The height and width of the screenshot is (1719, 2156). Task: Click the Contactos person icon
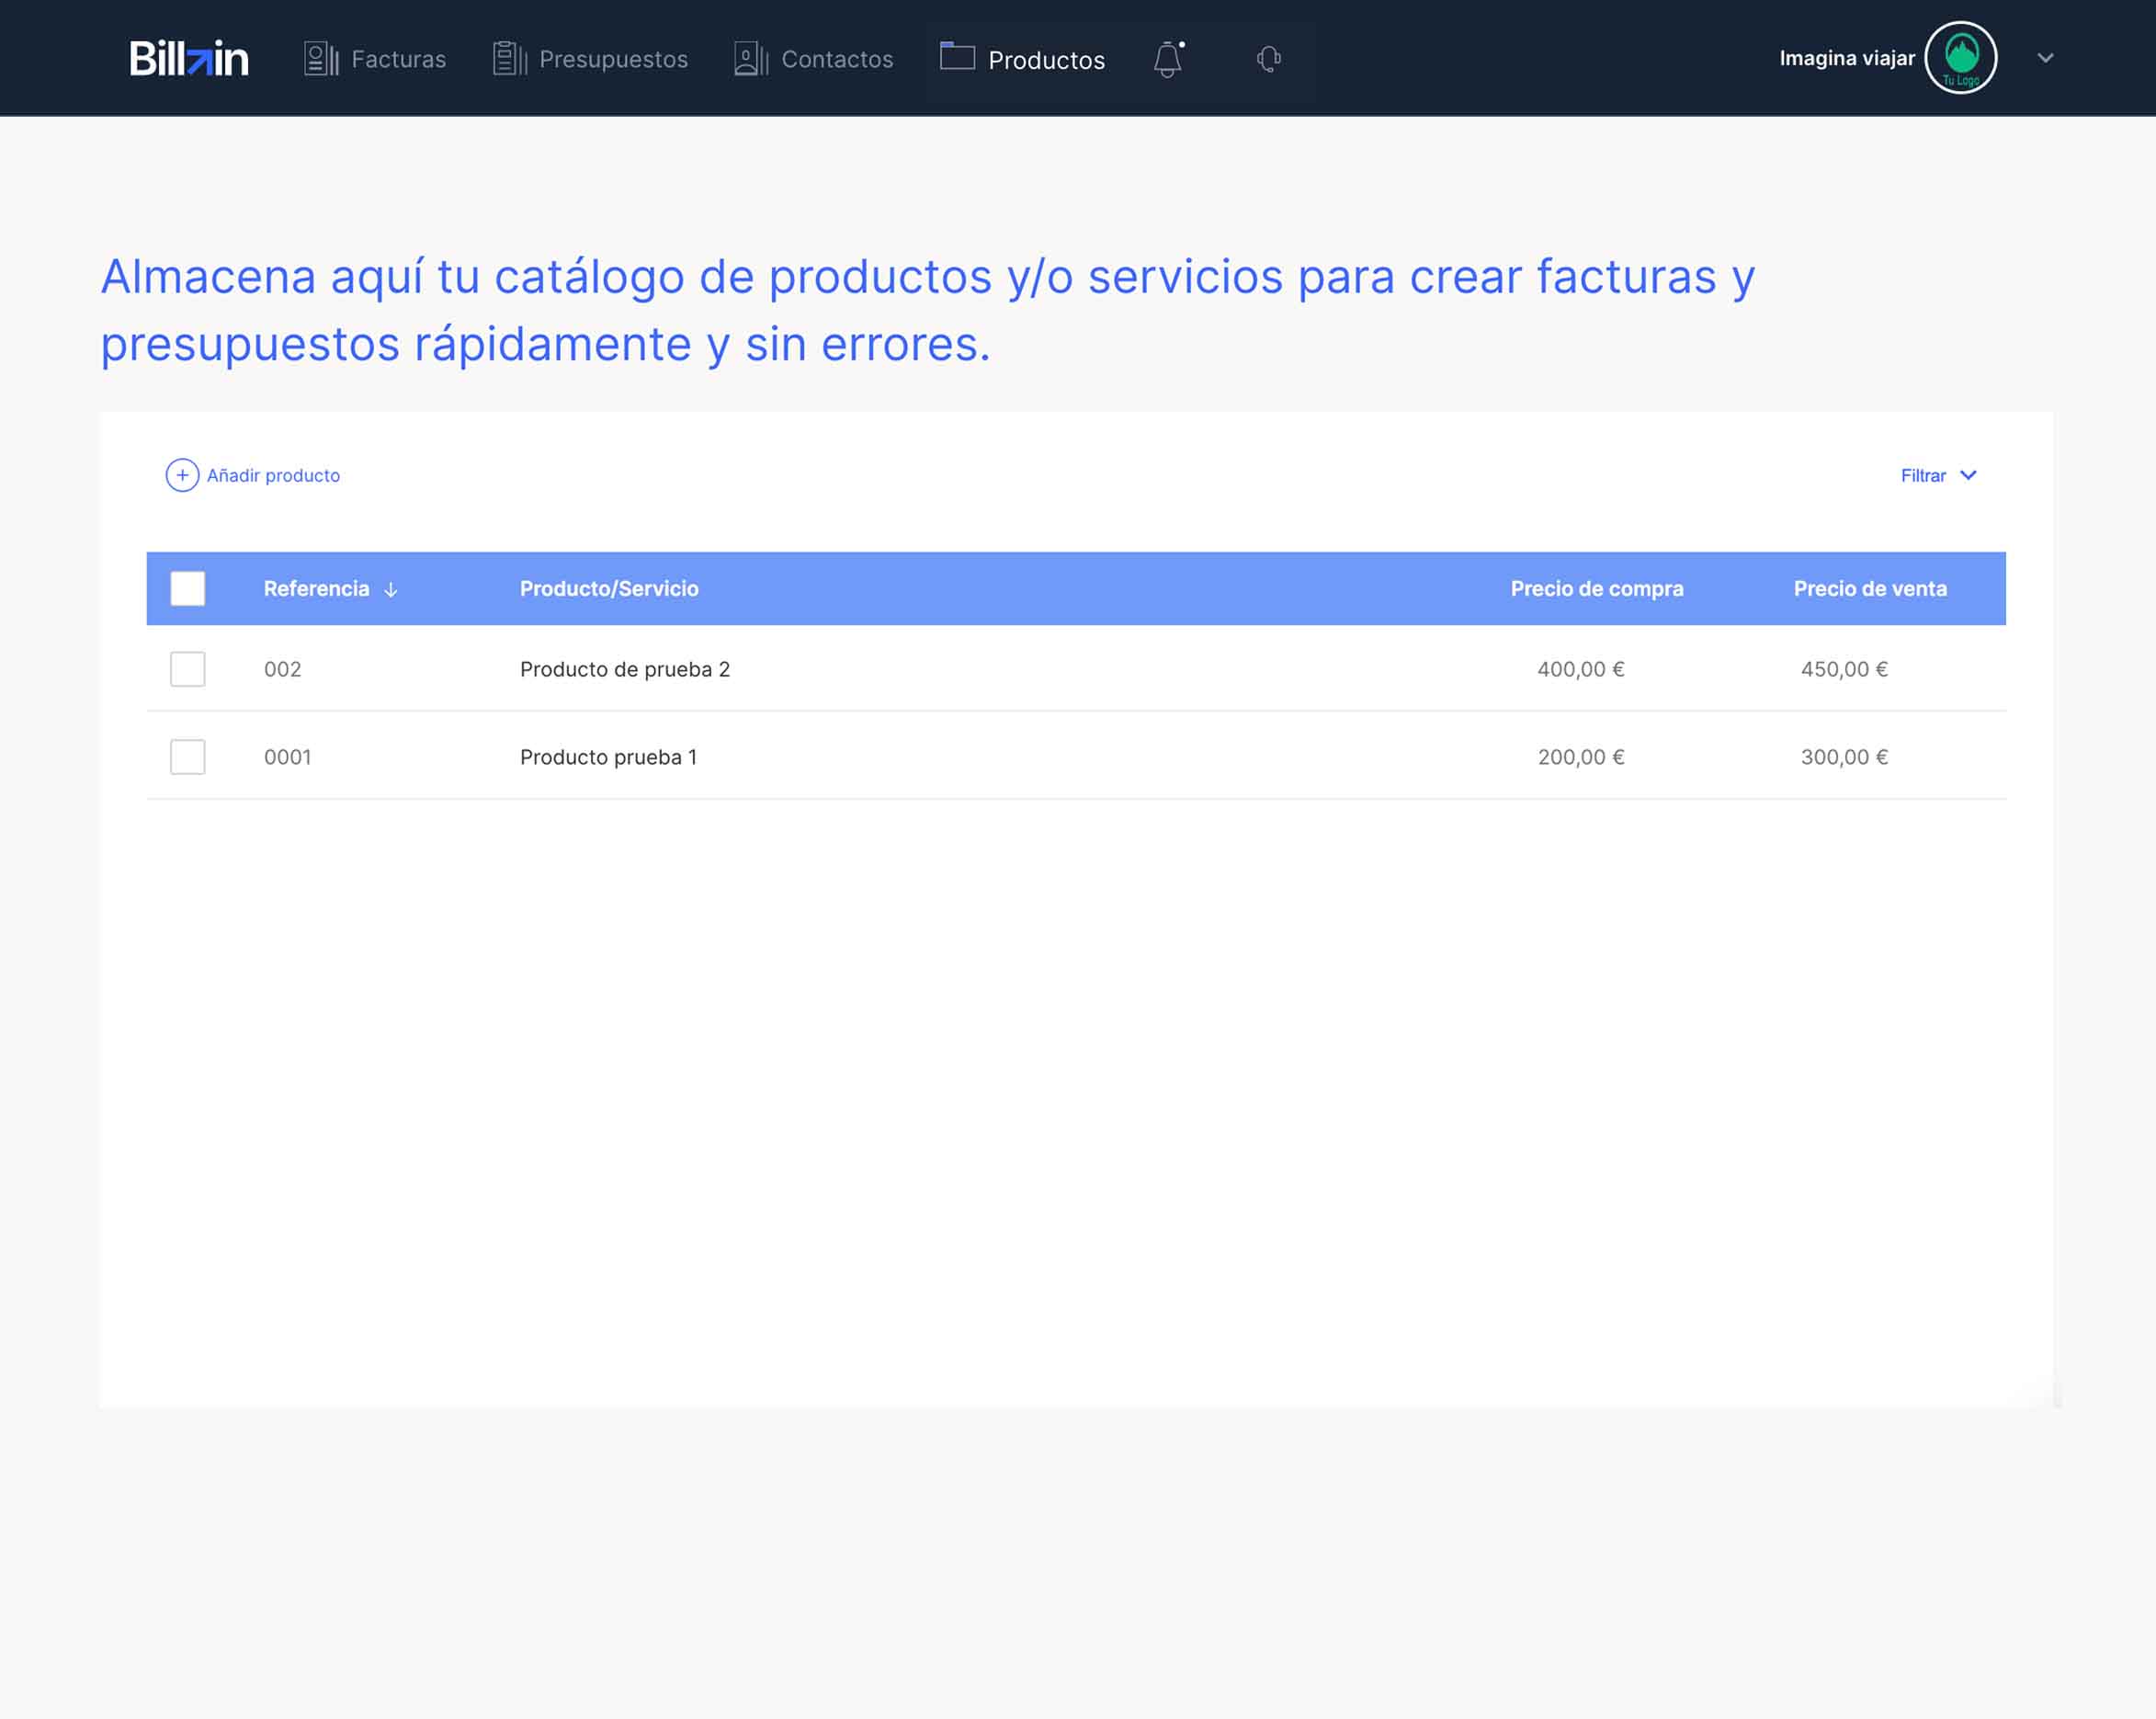point(750,58)
